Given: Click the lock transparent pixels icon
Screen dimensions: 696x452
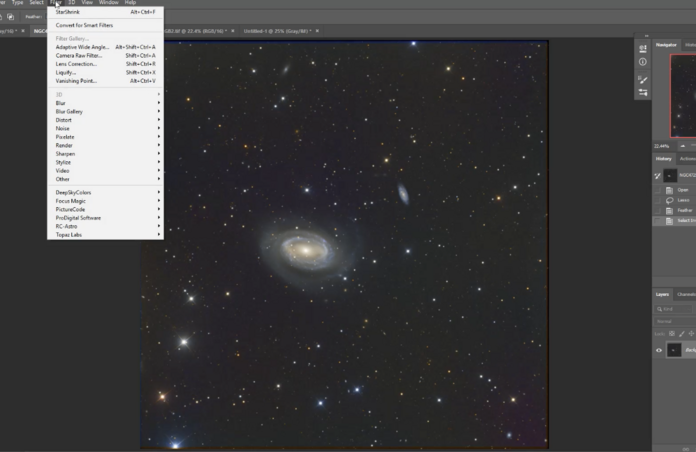Looking at the screenshot, I should pyautogui.click(x=672, y=333).
